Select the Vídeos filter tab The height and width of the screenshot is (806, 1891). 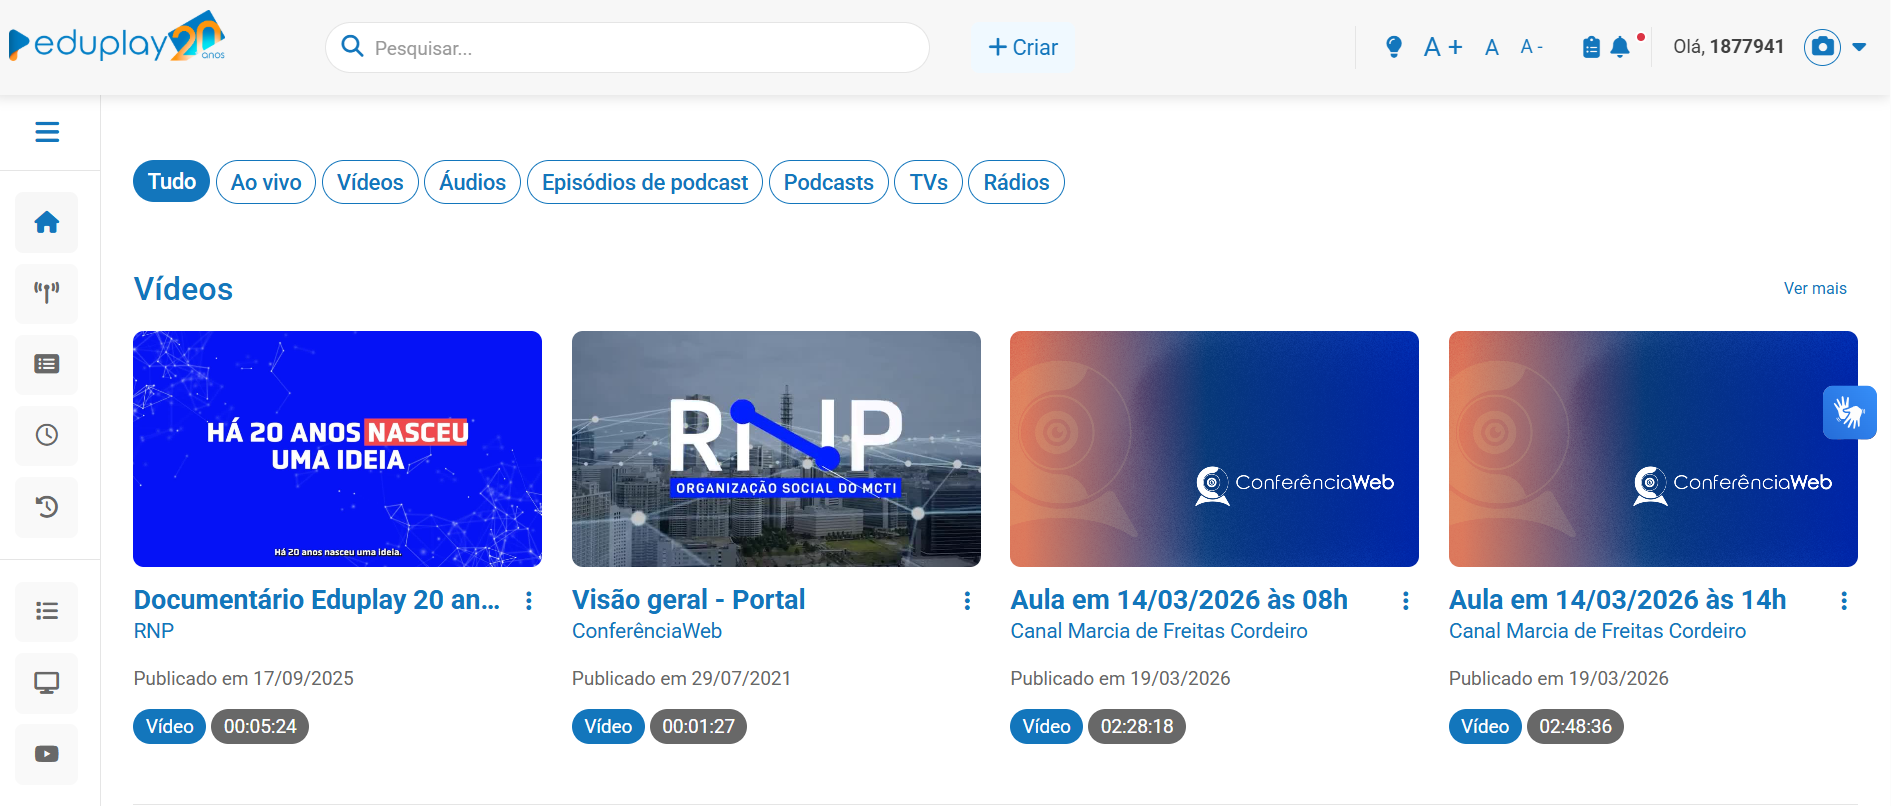370,182
